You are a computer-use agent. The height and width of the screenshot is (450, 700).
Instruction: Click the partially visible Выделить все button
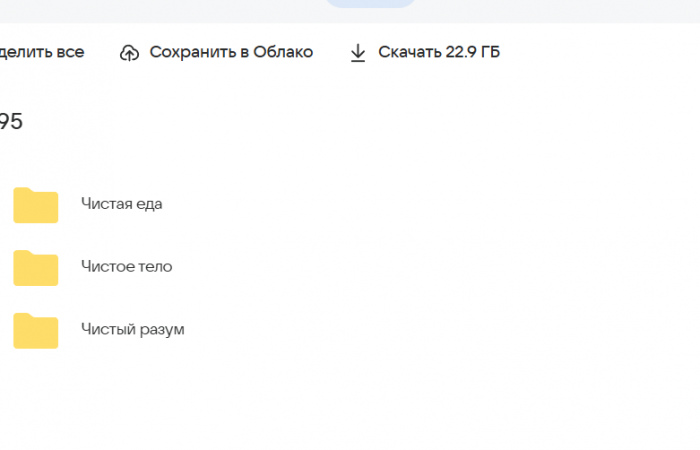pyautogui.click(x=41, y=52)
